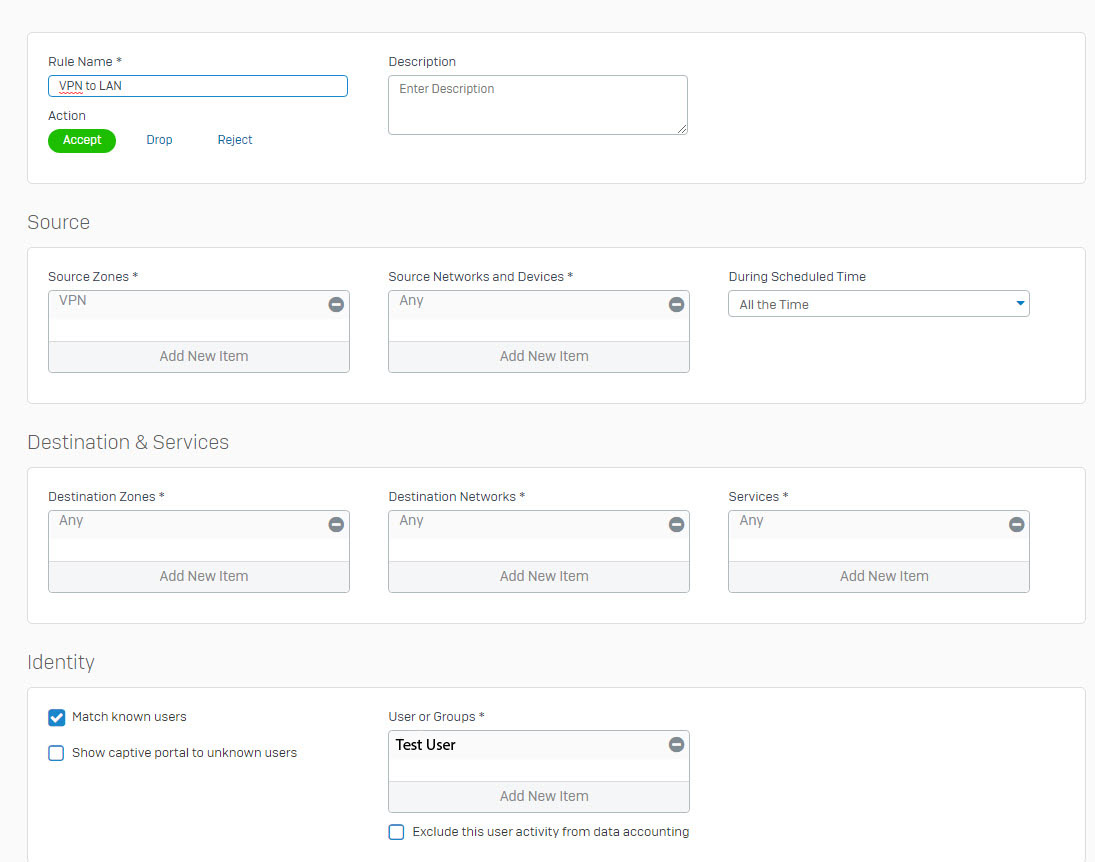Image resolution: width=1095 pixels, height=862 pixels.
Task: Check Exclude this user activity from data accounting
Action: [397, 832]
